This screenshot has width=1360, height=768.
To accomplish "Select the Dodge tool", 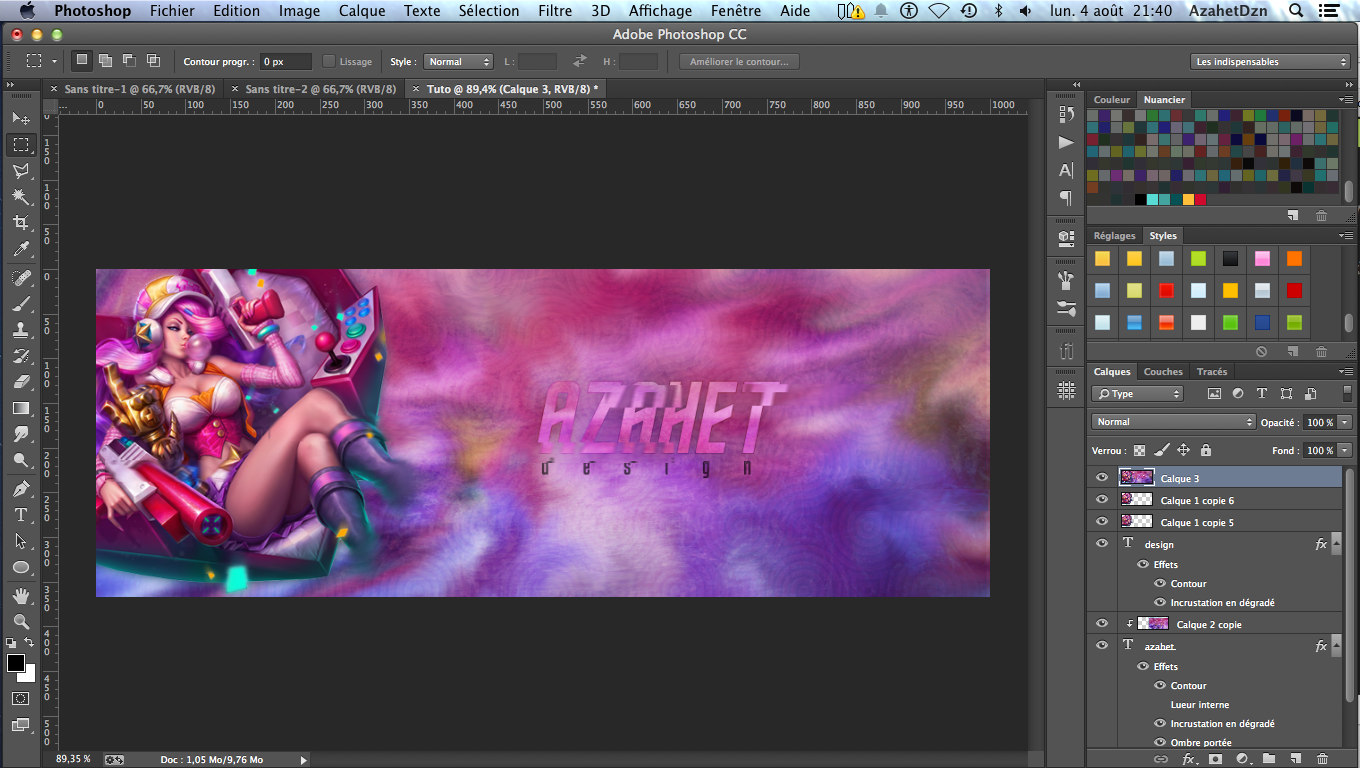I will [20, 460].
